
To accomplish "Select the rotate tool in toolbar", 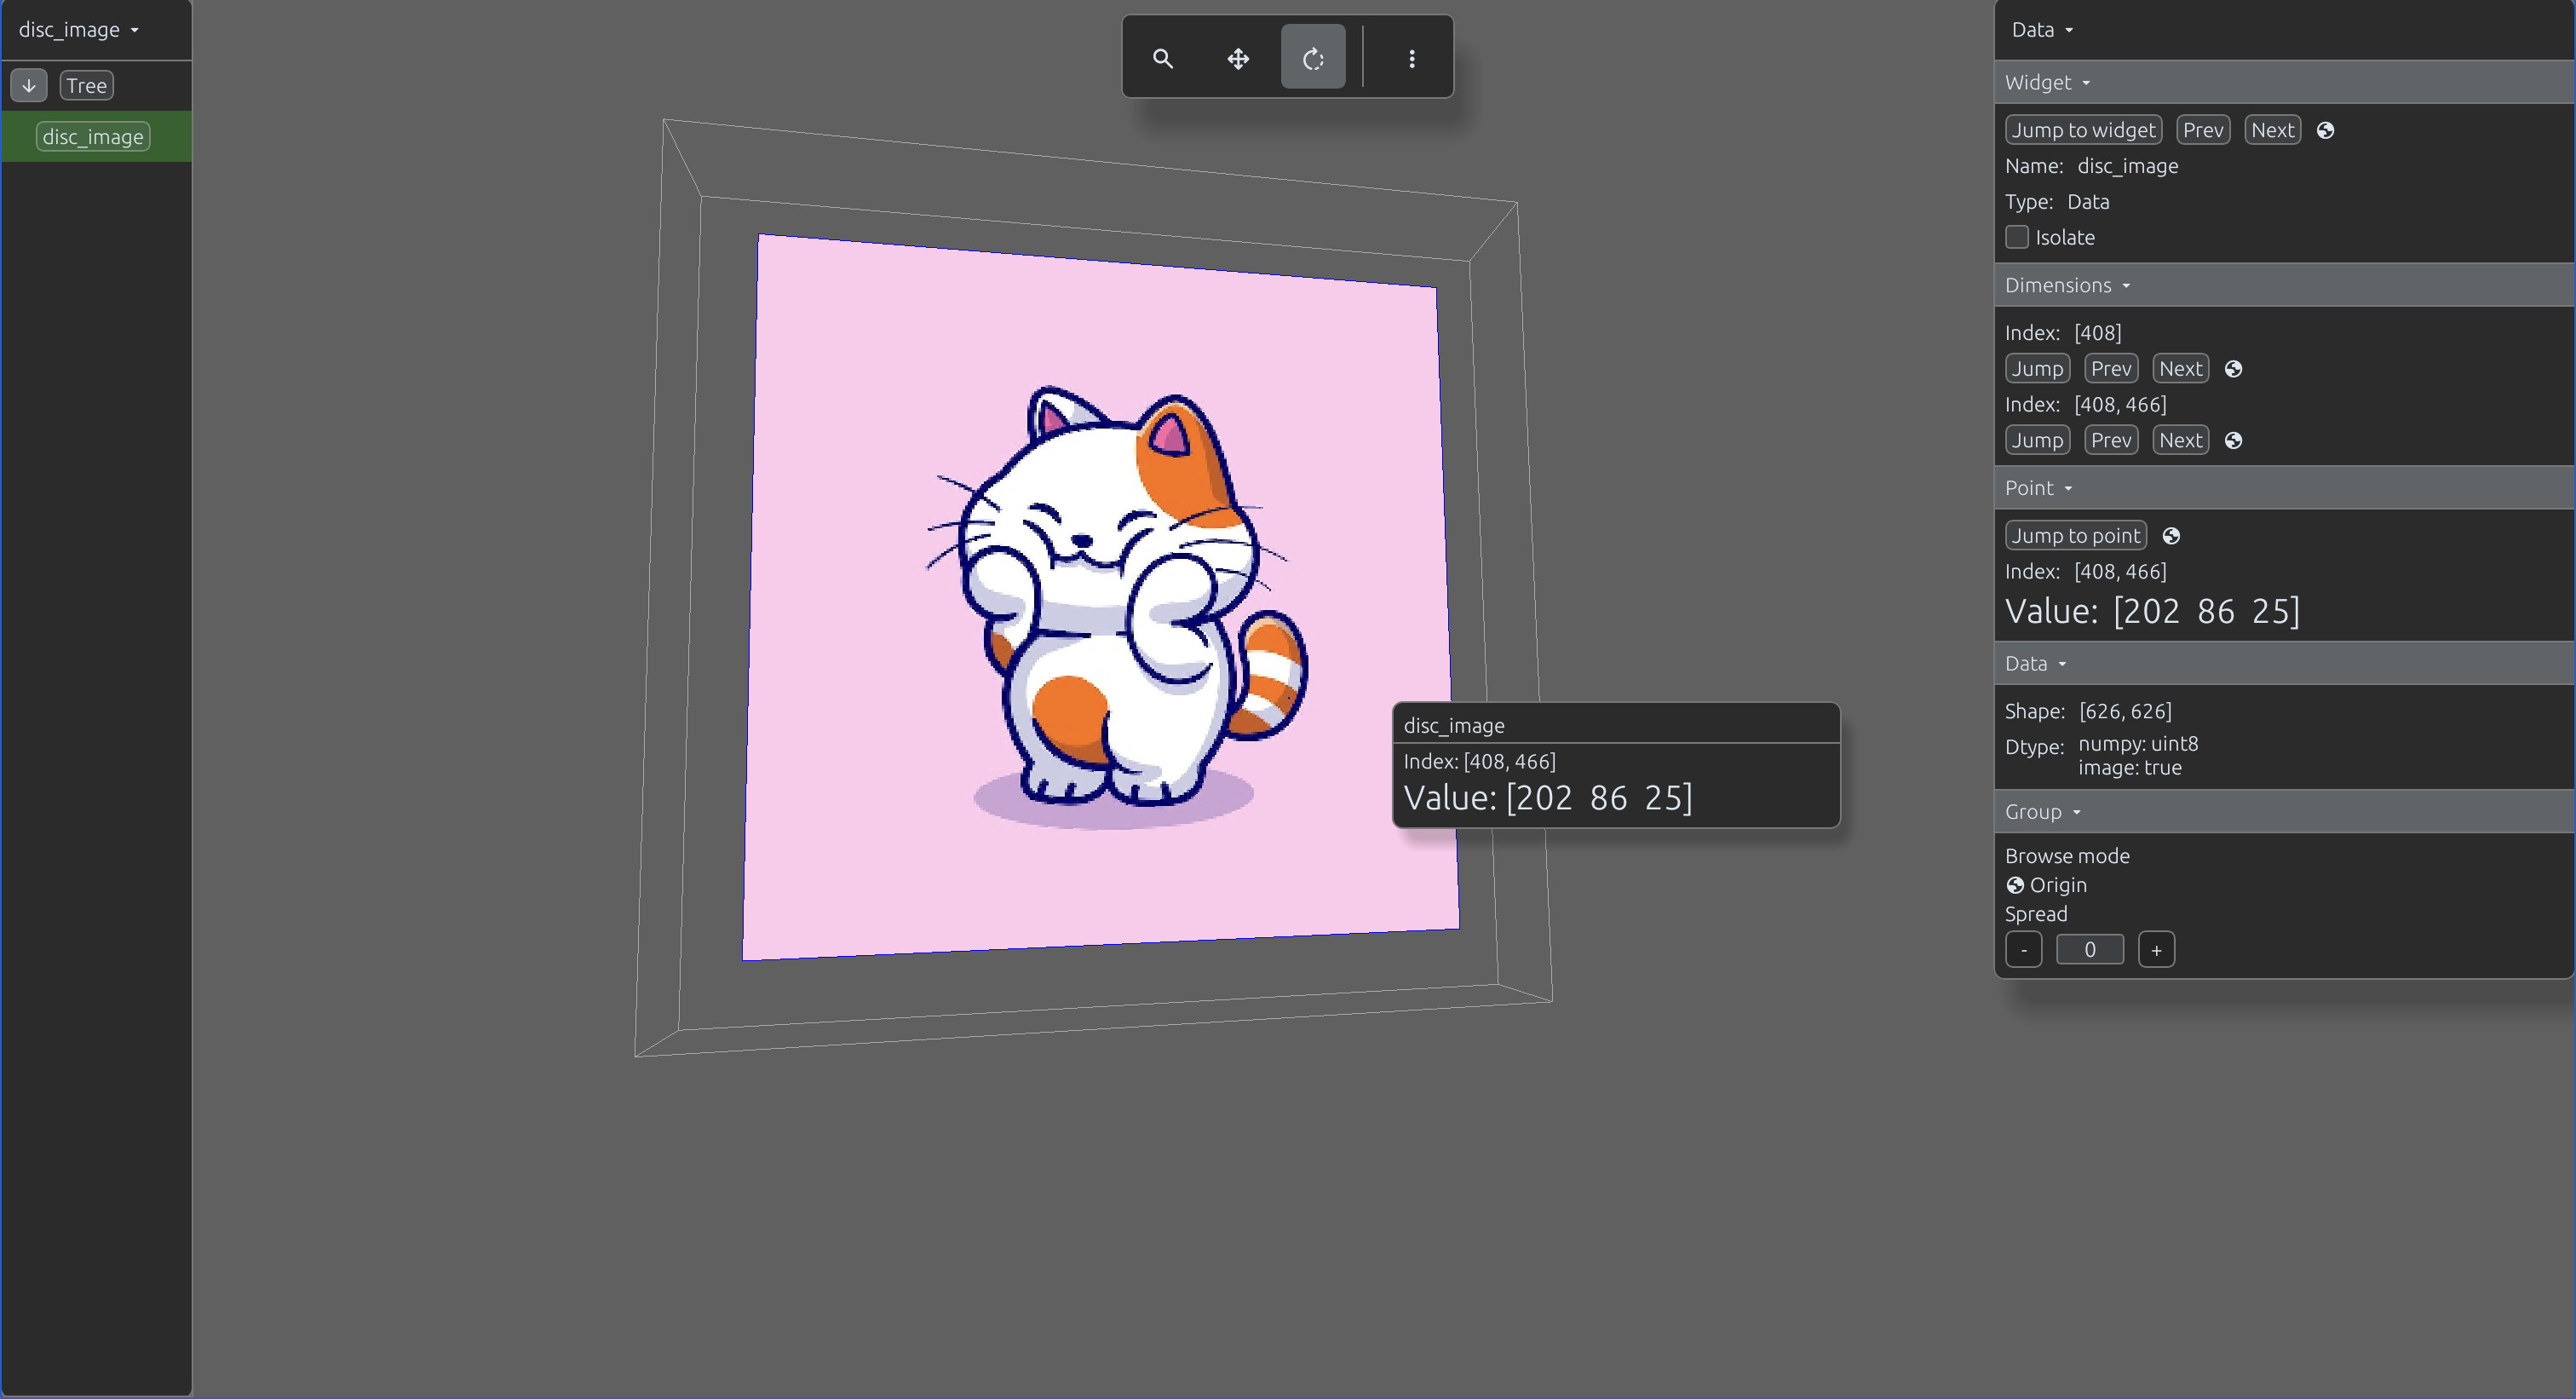I will click(1313, 58).
